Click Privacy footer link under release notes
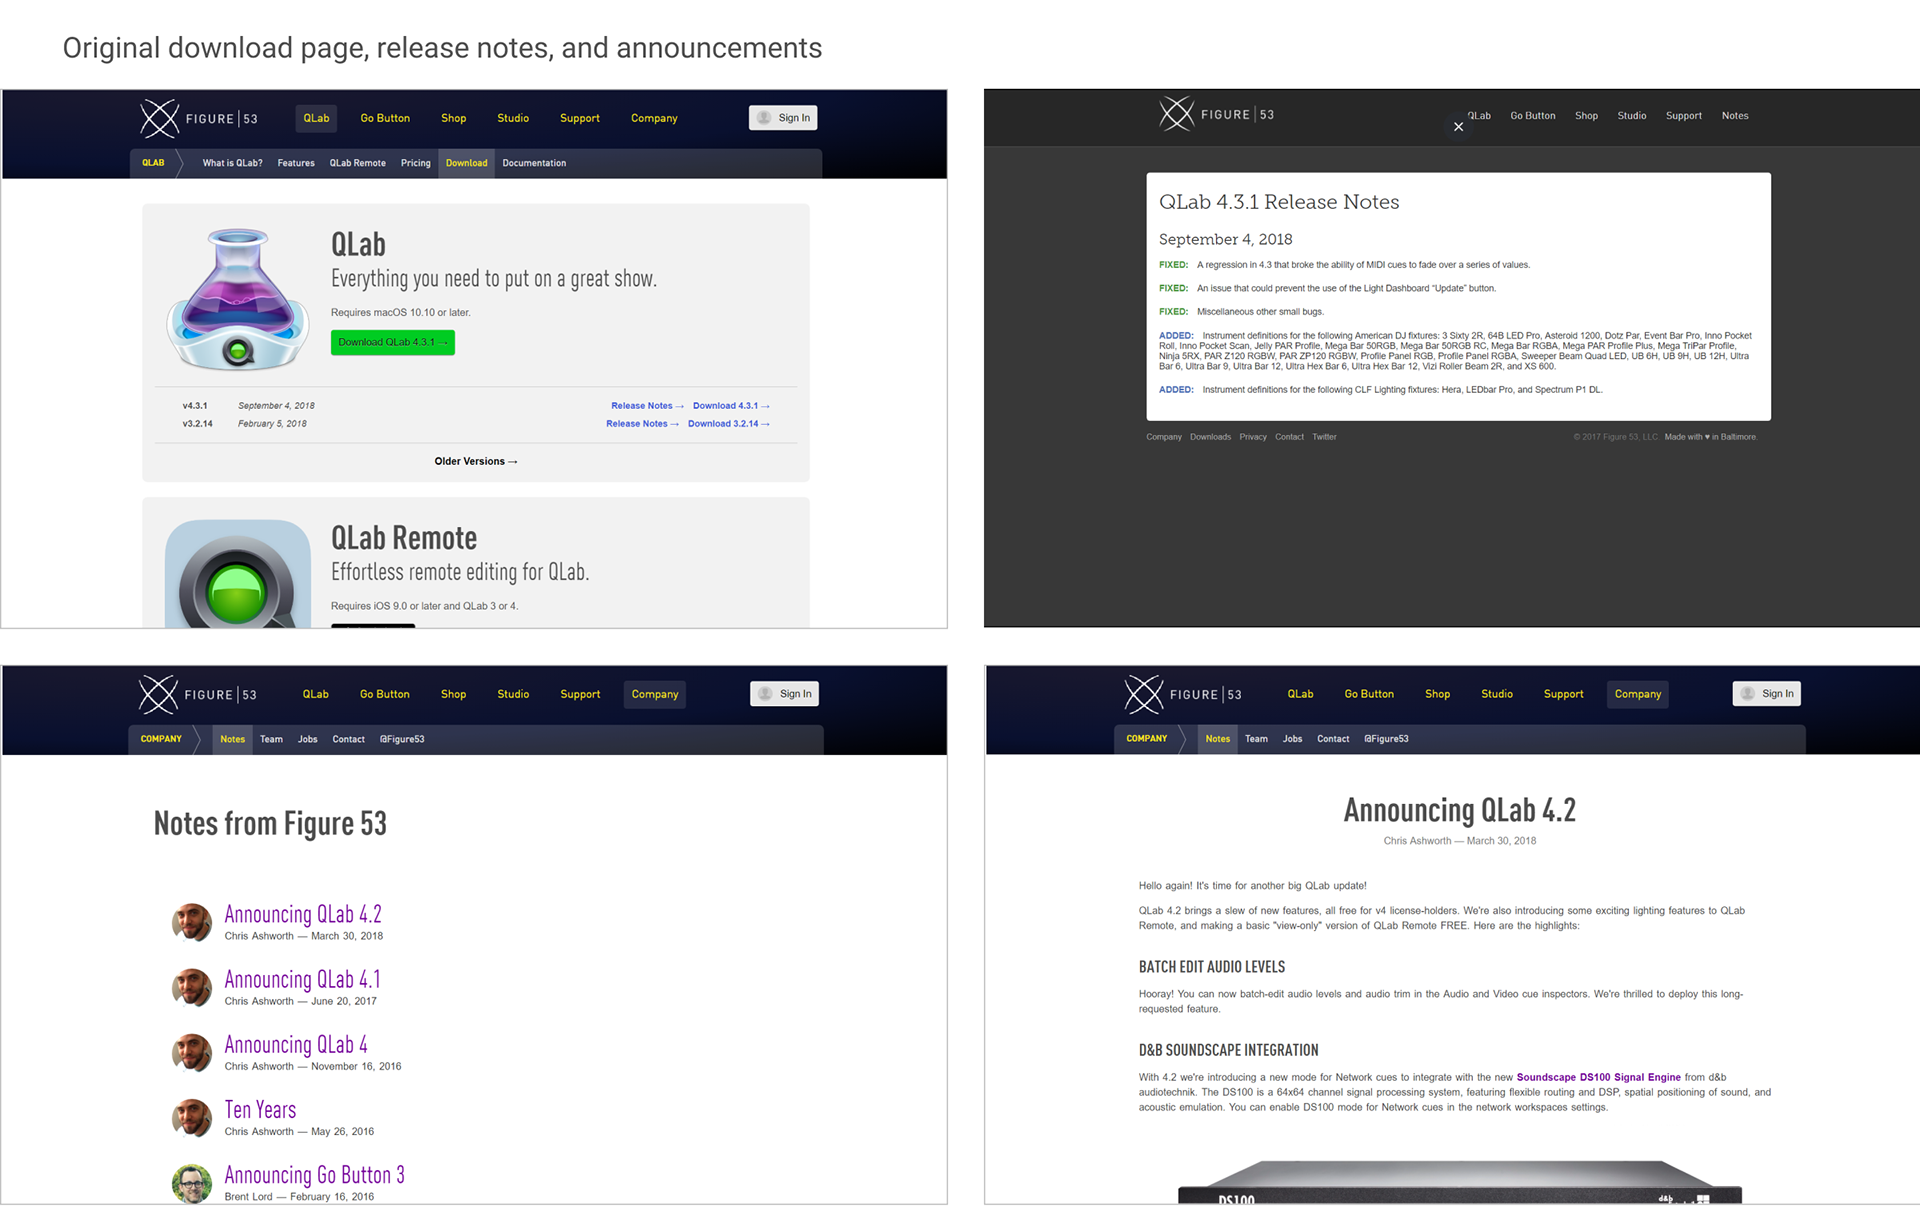 click(x=1253, y=437)
